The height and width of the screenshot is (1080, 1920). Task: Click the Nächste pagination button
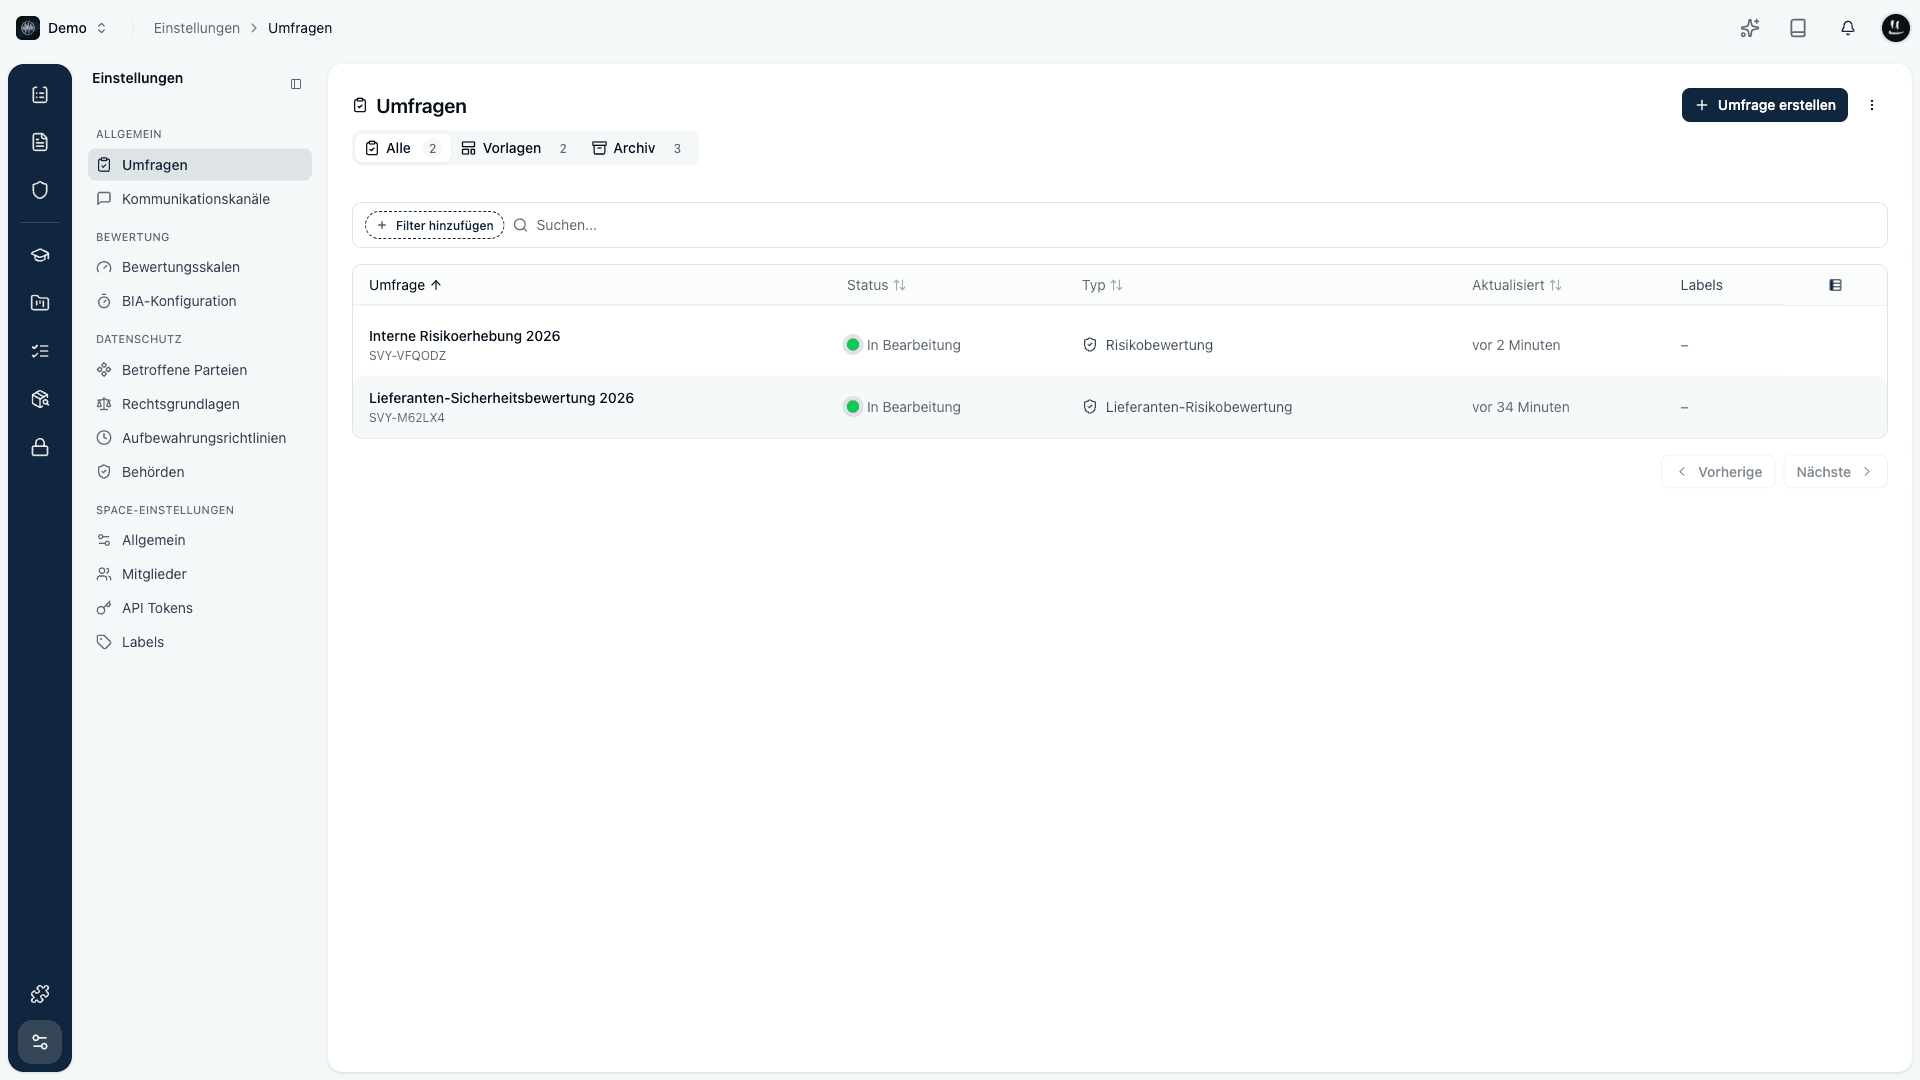click(1835, 472)
